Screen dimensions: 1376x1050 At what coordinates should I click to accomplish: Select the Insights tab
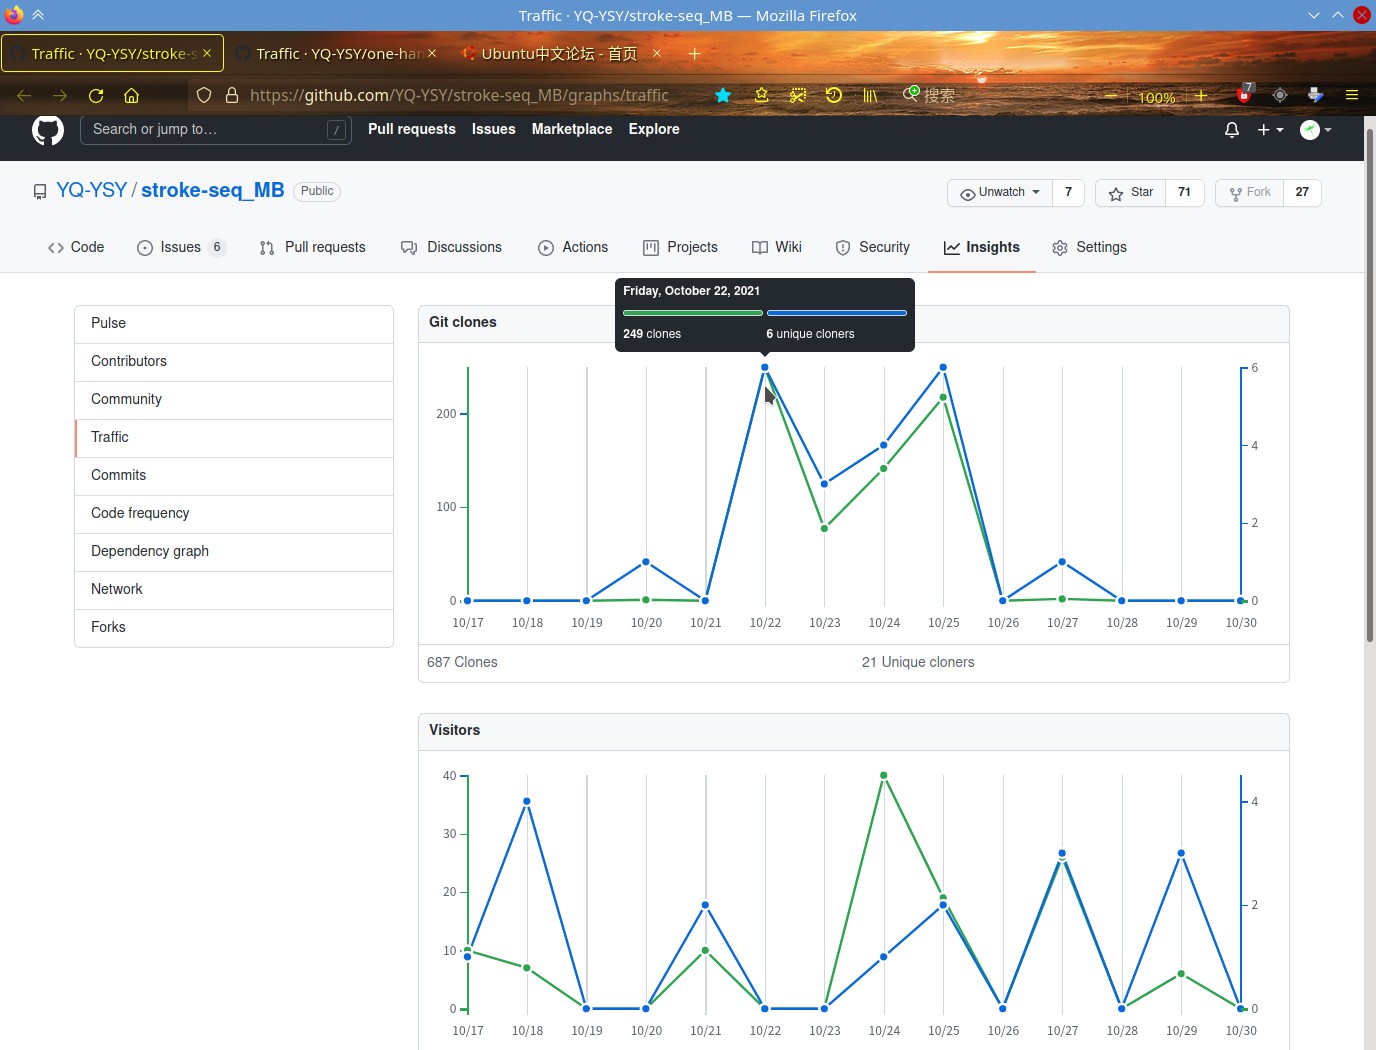(982, 247)
